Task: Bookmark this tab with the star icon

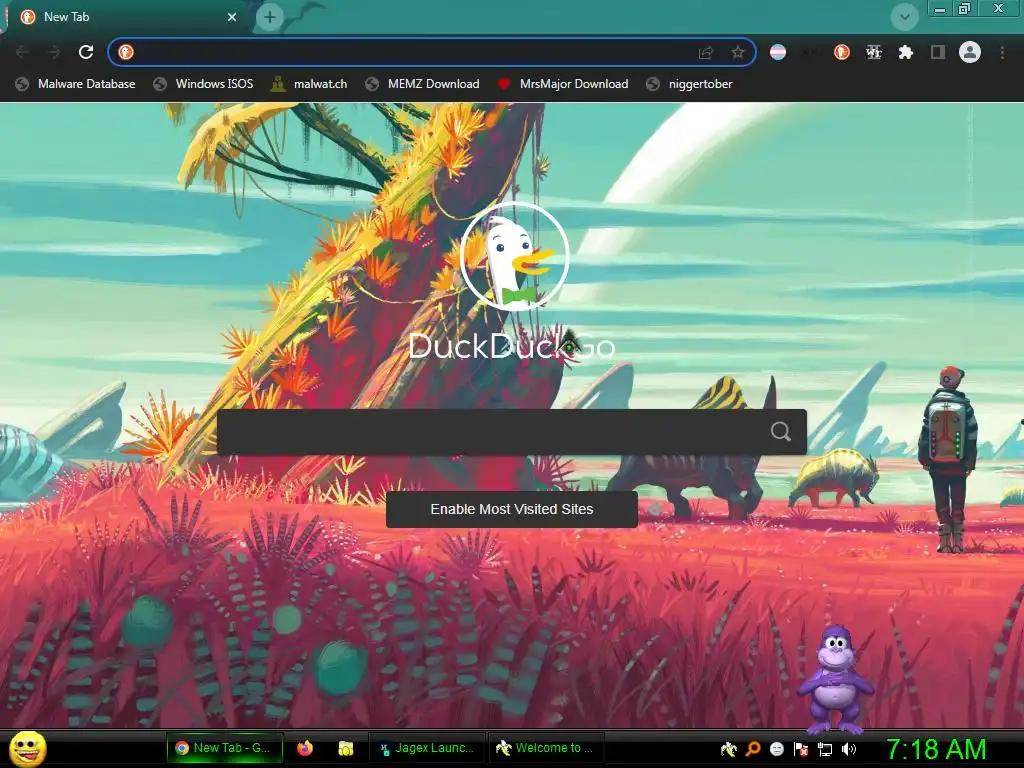Action: tap(737, 52)
